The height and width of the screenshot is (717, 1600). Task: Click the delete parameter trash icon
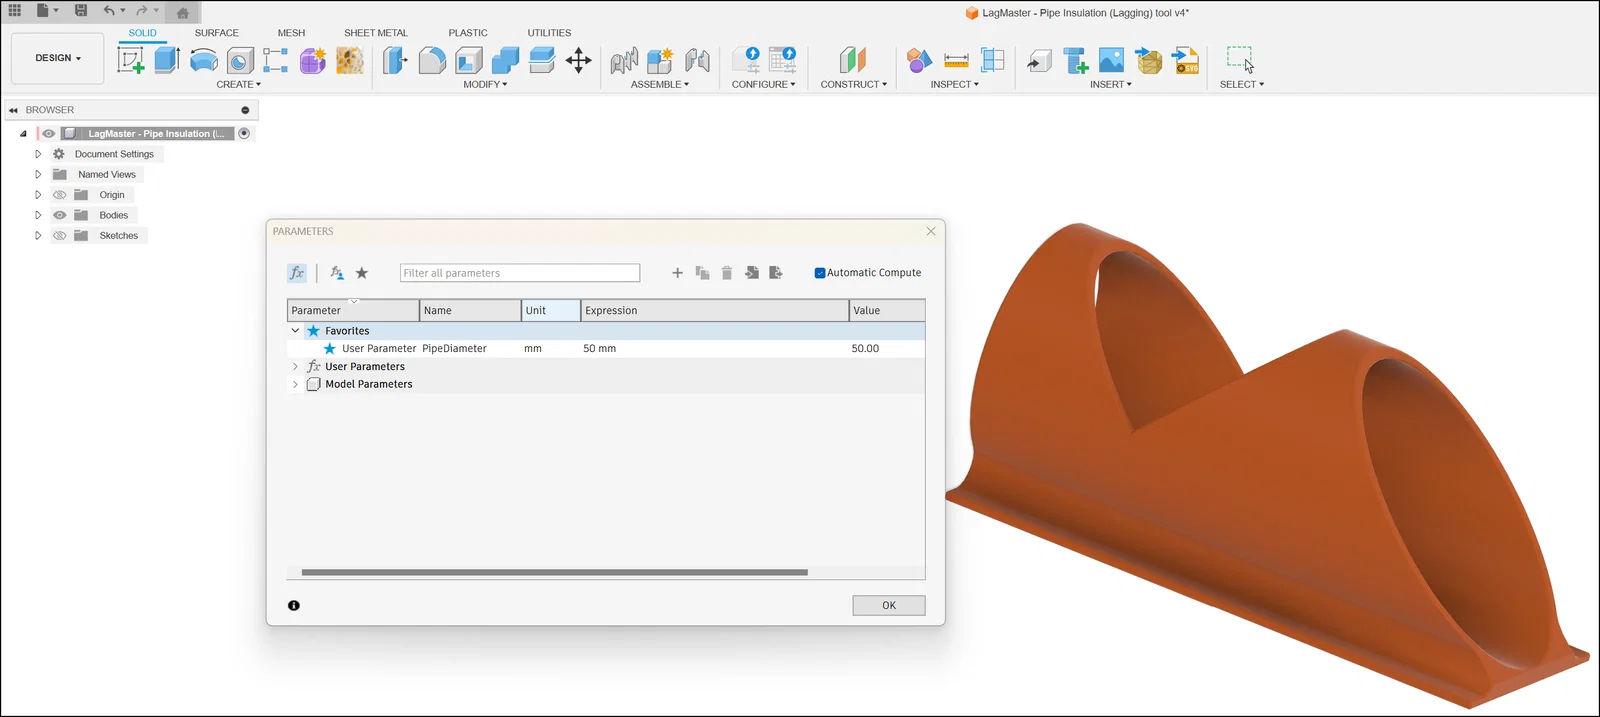(x=727, y=273)
